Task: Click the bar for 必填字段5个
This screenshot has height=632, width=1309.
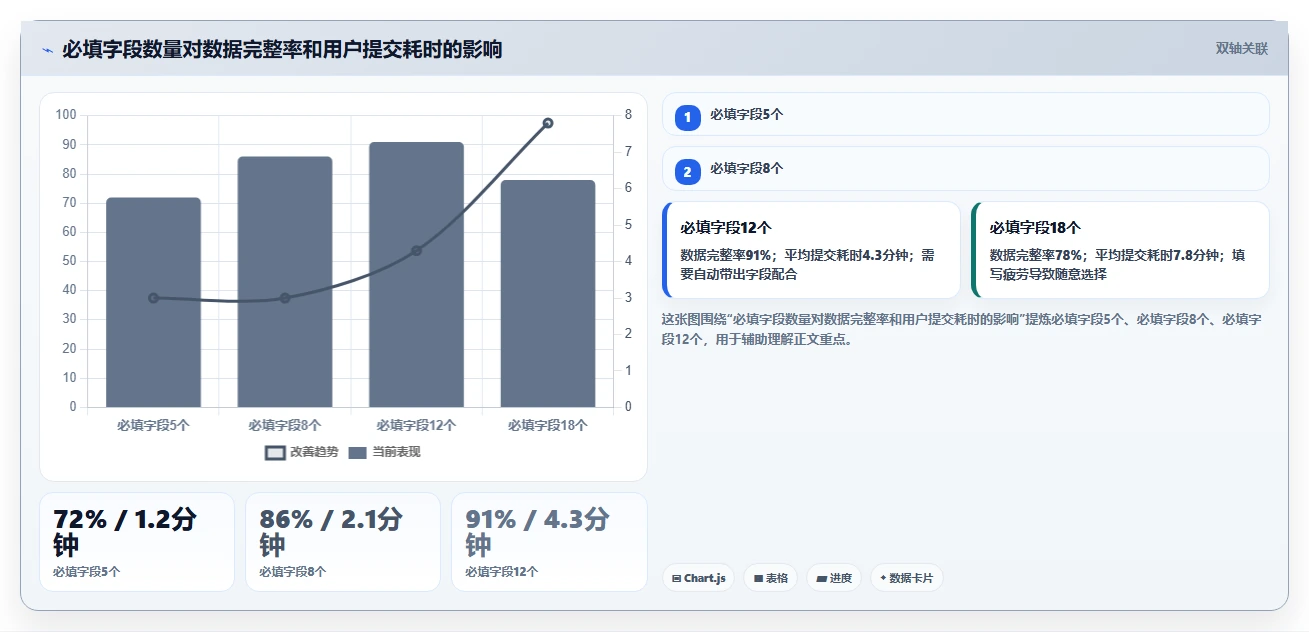Action: click(153, 302)
